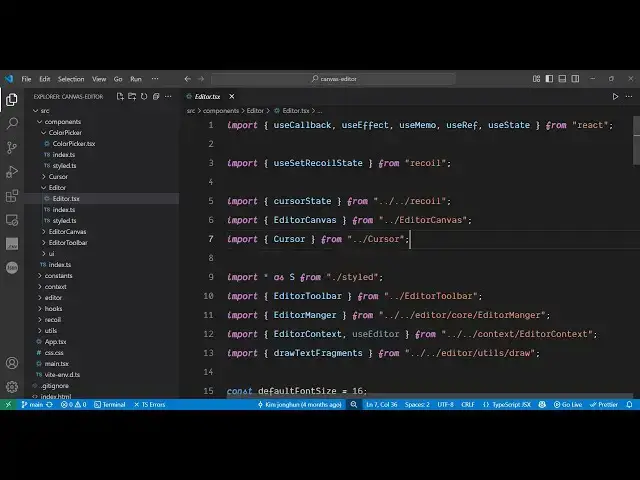Toggle the bottom panel
The width and height of the screenshot is (640, 480).
[x=562, y=79]
